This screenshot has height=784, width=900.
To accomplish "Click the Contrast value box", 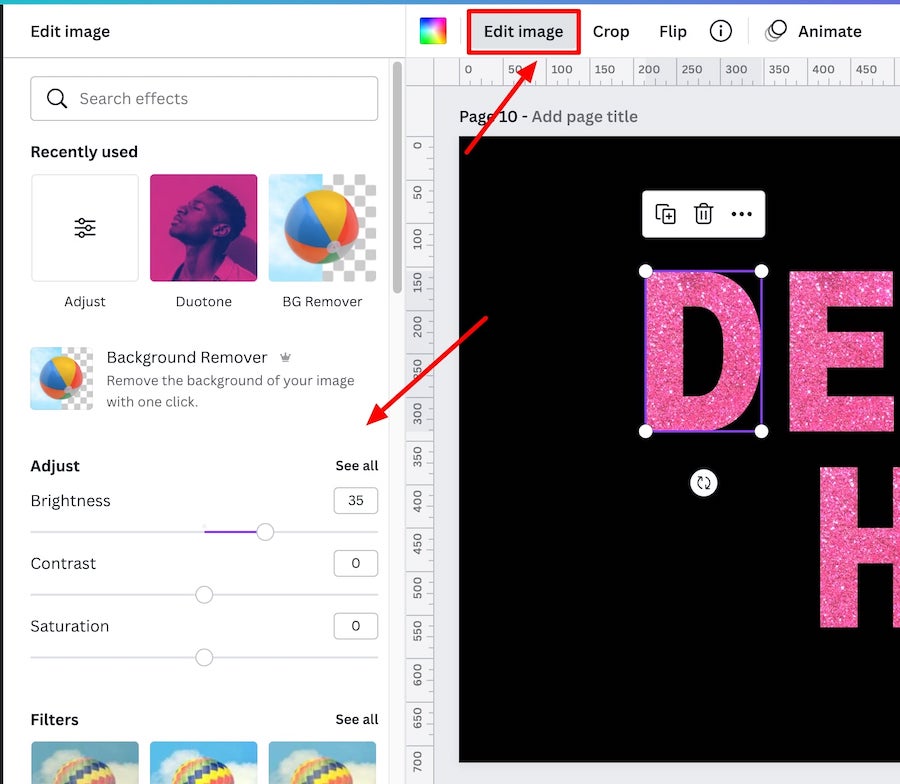I will pyautogui.click(x=356, y=563).
